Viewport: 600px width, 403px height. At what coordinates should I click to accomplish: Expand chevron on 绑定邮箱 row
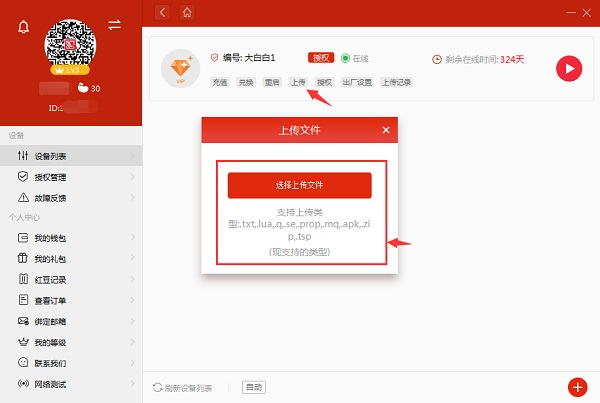[x=132, y=321]
